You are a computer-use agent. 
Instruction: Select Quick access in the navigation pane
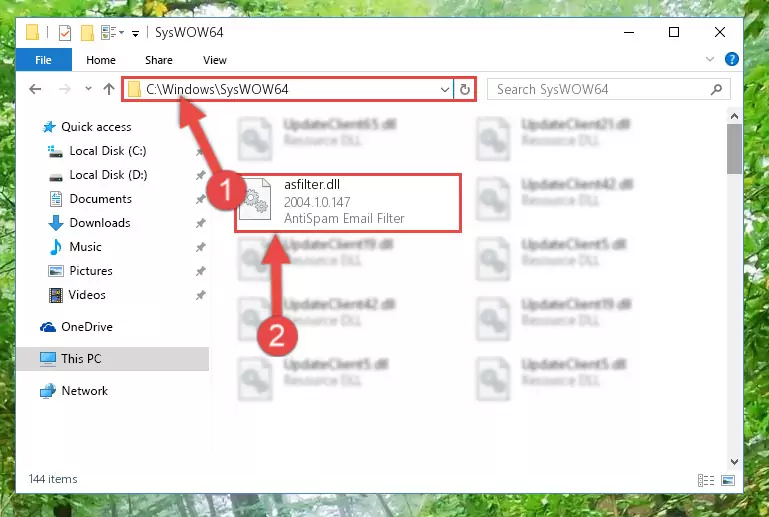96,127
